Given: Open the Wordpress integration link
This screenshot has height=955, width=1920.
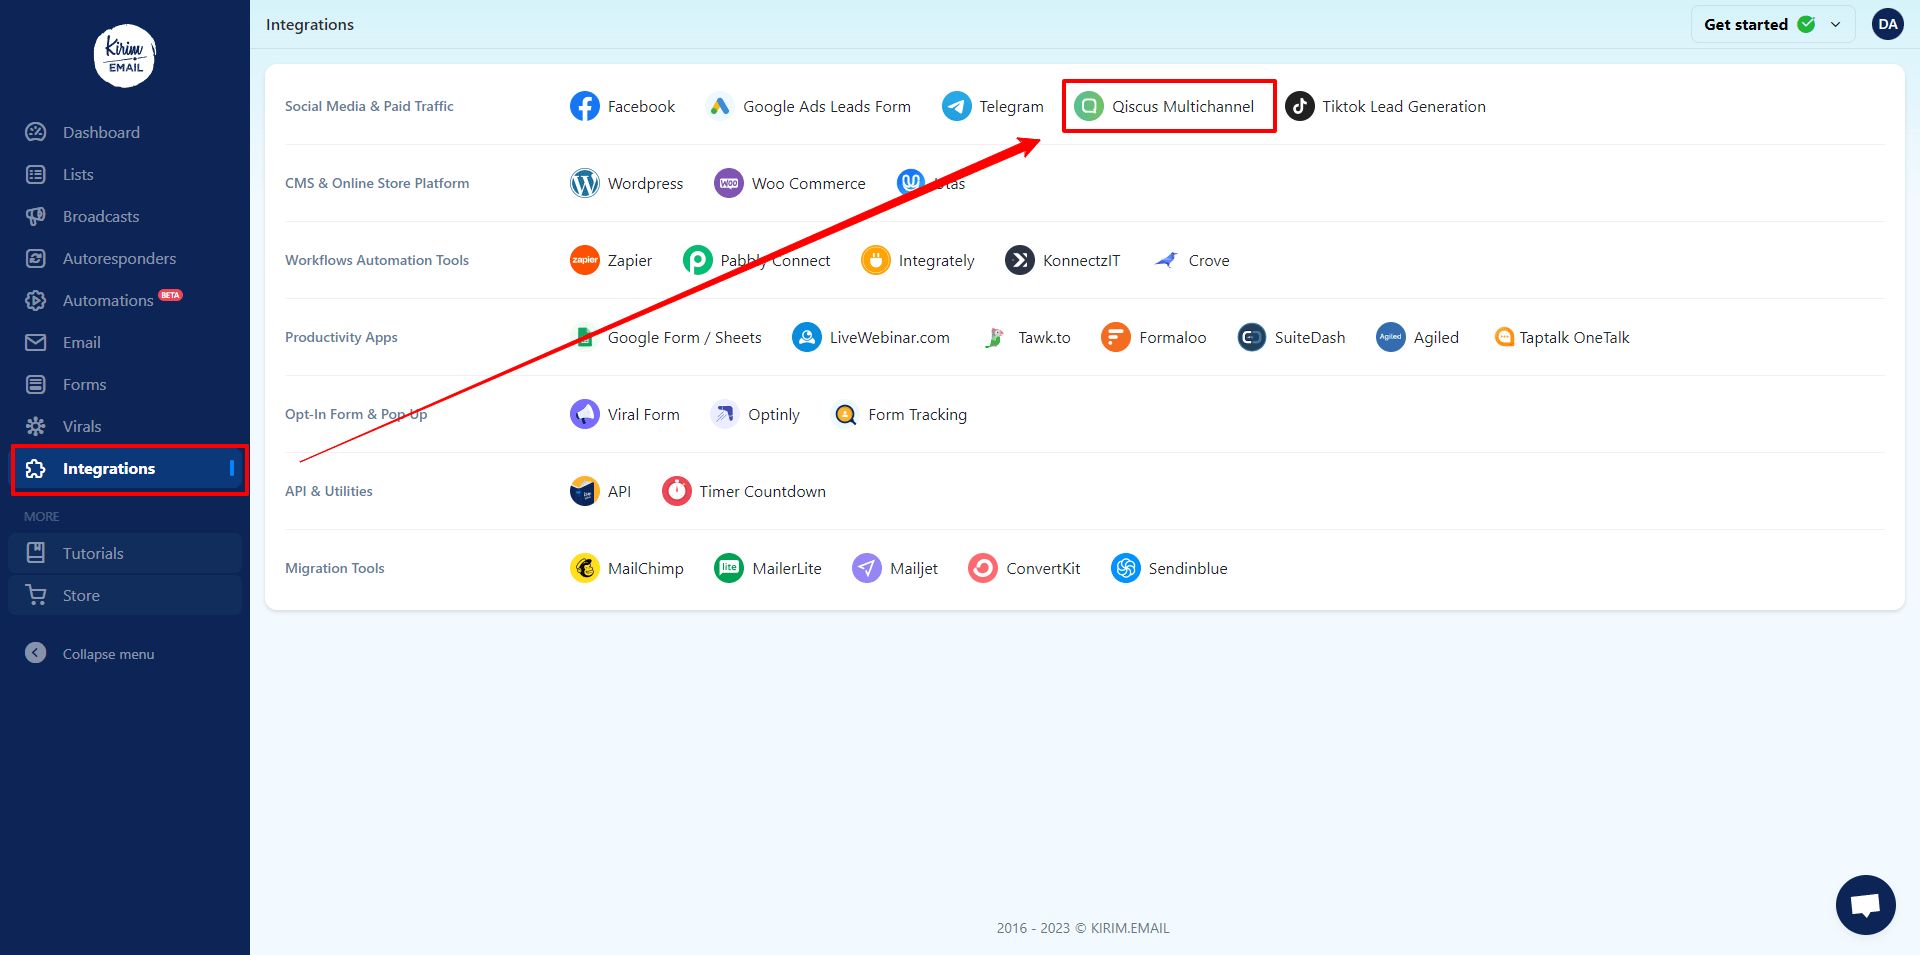Looking at the screenshot, I should [645, 184].
